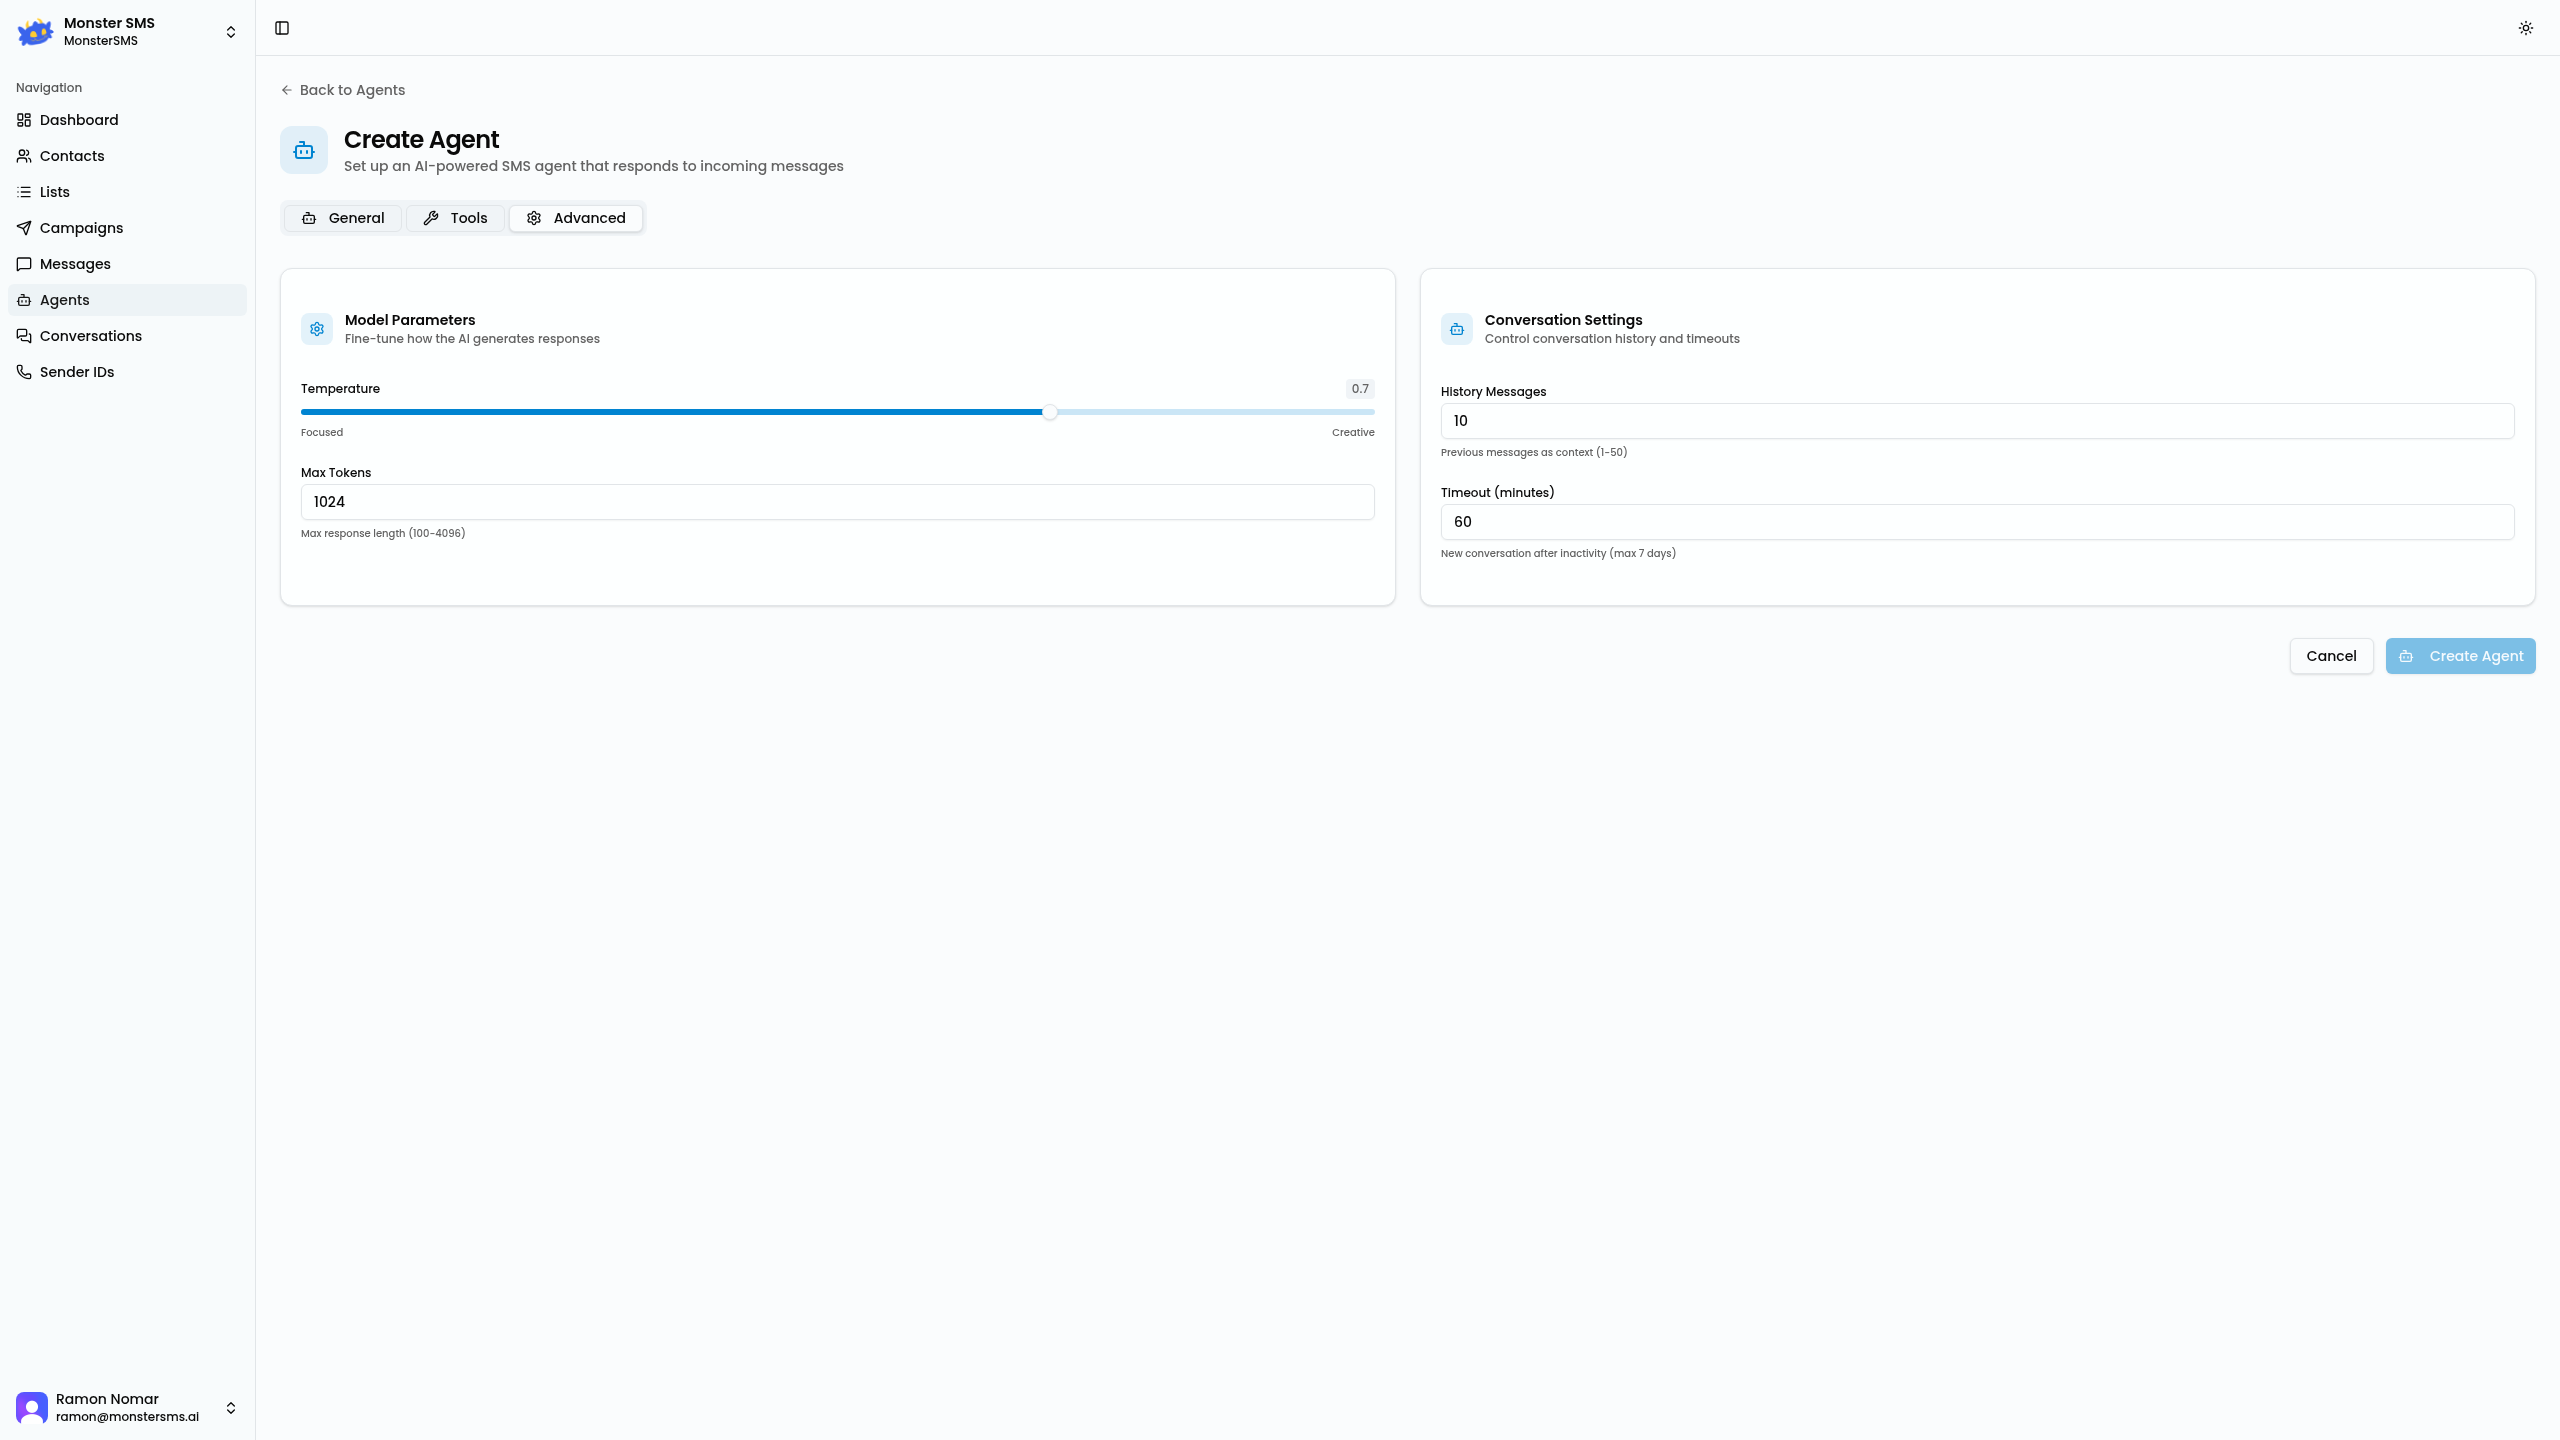Screen dimensions: 2560x1440
Task: Click the Dashboard grid icon
Action: [x=24, y=120]
